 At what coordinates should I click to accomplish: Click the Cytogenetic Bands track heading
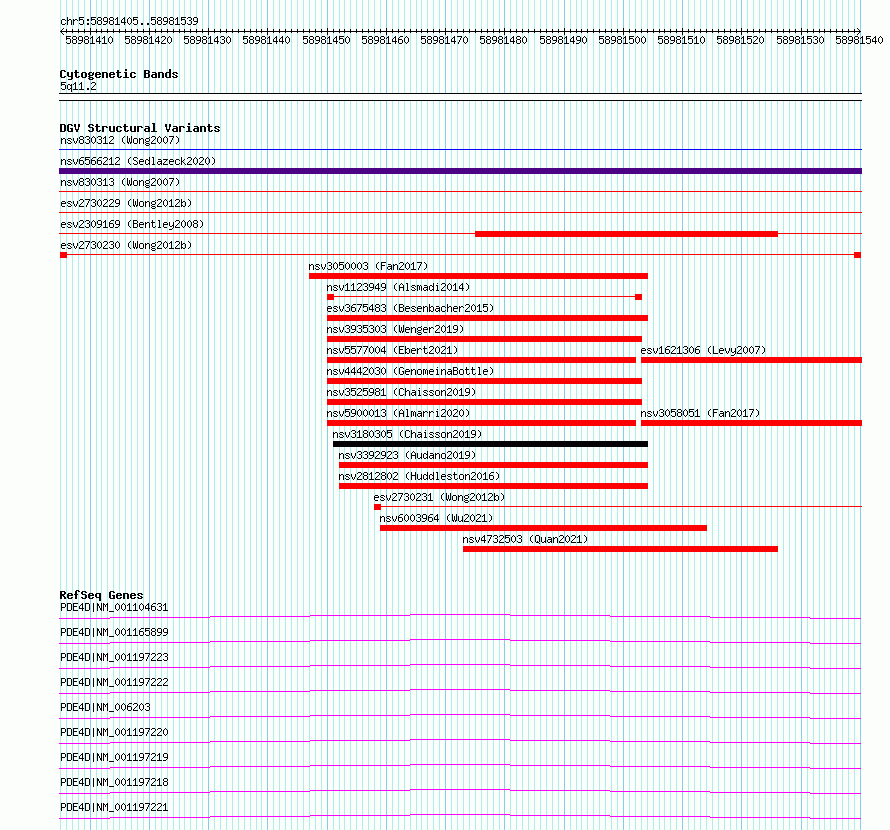(119, 74)
